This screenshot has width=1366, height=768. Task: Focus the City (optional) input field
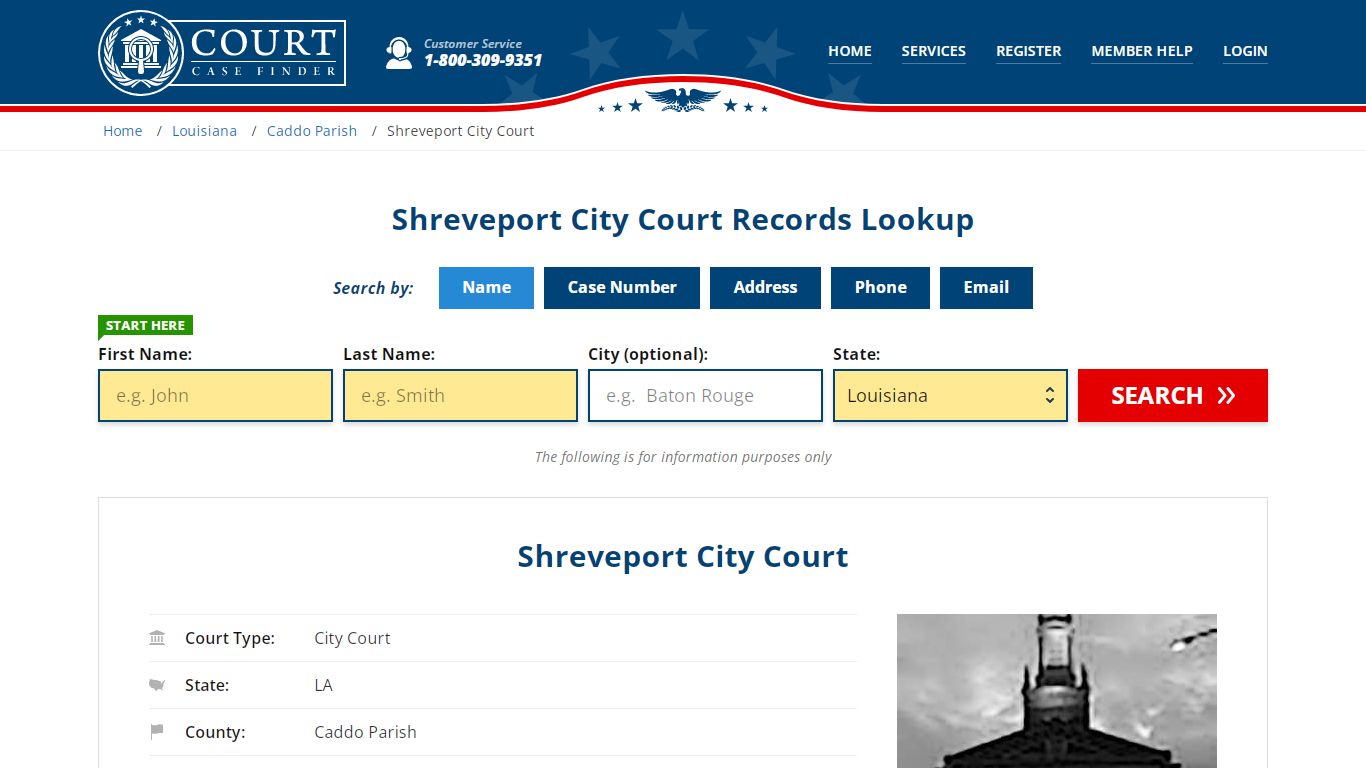[705, 395]
